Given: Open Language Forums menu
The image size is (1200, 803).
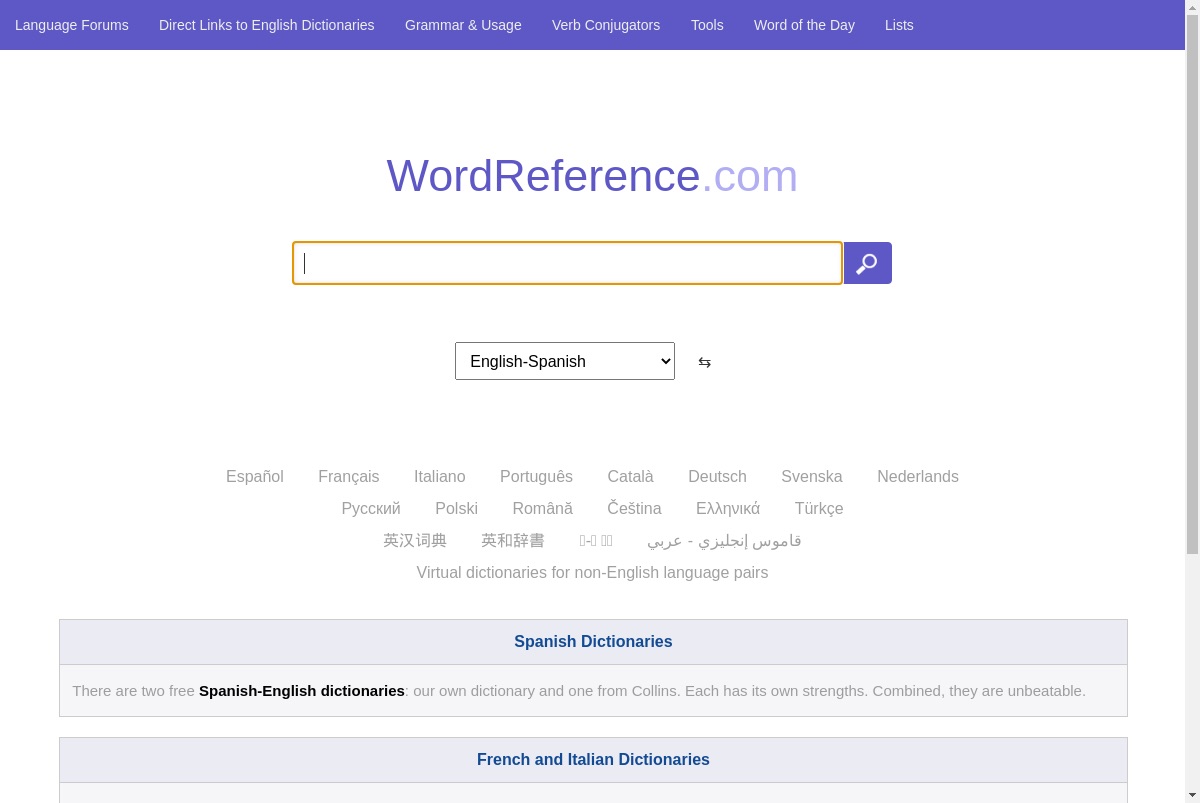Looking at the screenshot, I should point(72,25).
